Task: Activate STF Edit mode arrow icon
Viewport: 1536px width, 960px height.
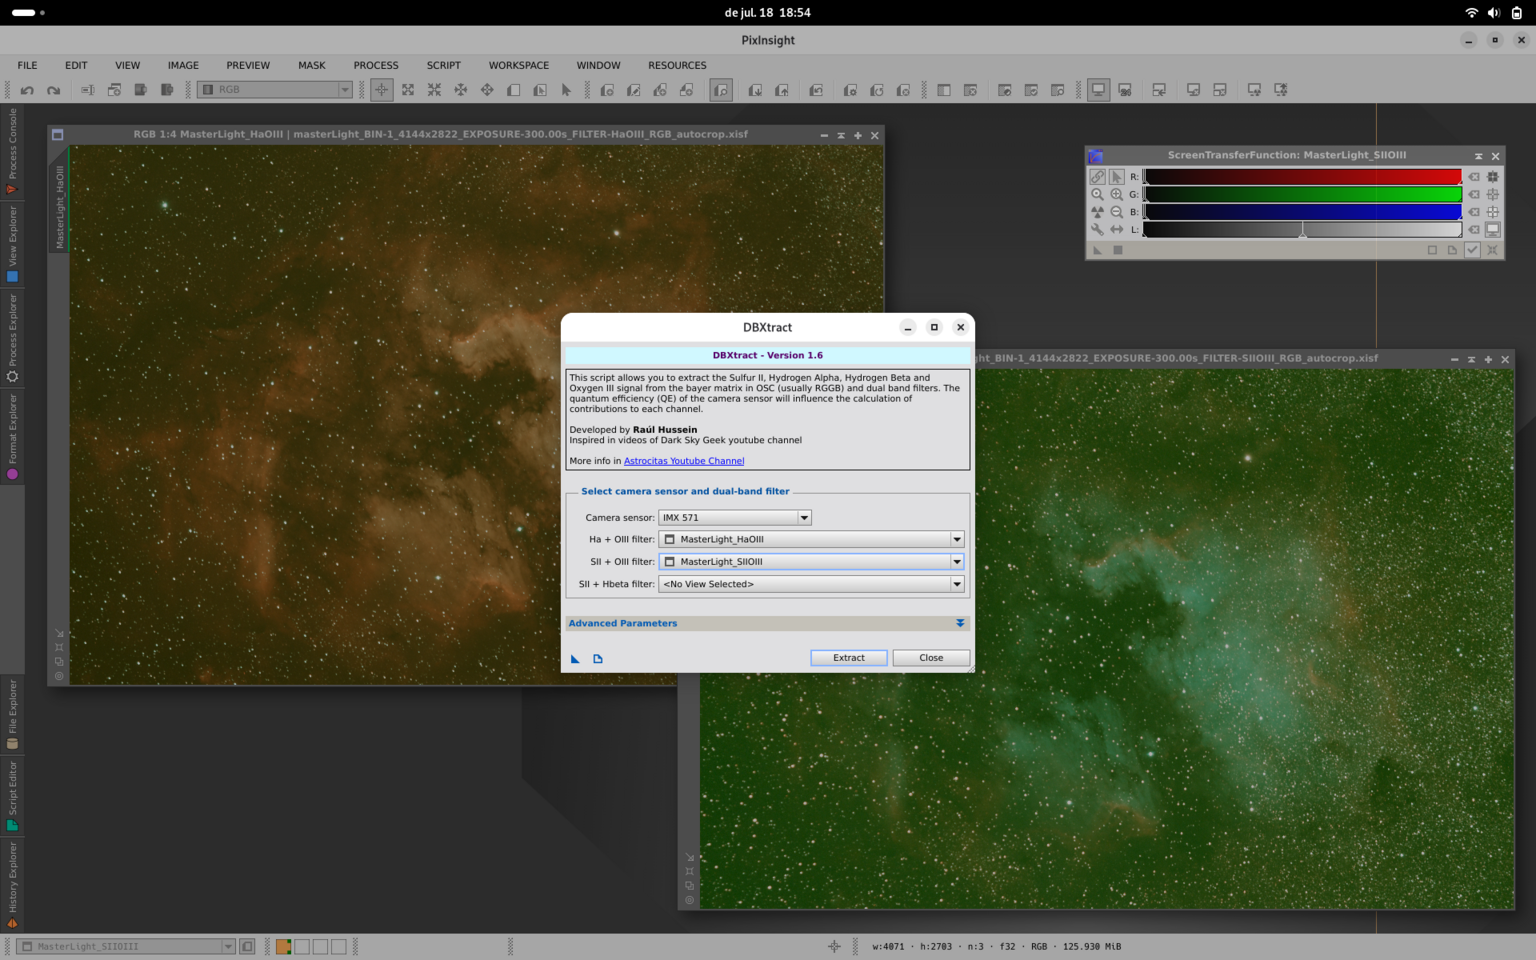Action: [x=1116, y=177]
